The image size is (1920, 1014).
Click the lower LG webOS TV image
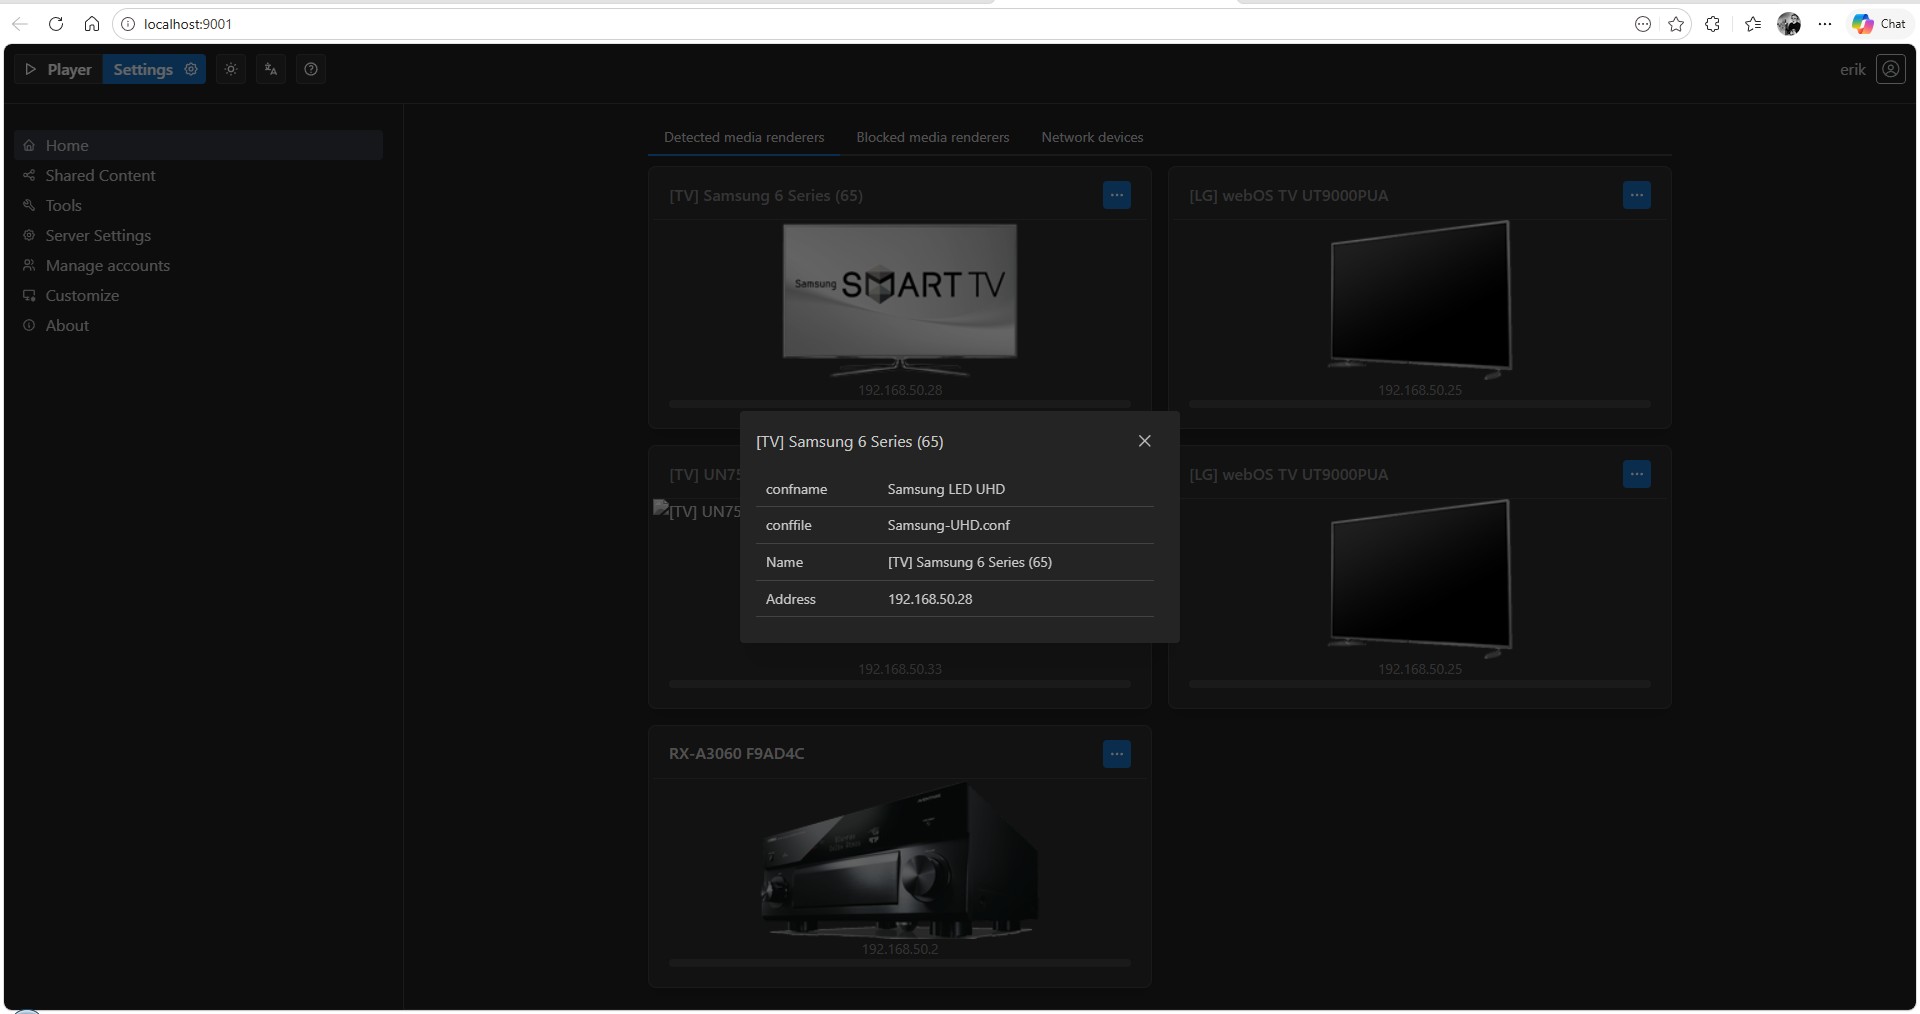click(1420, 578)
